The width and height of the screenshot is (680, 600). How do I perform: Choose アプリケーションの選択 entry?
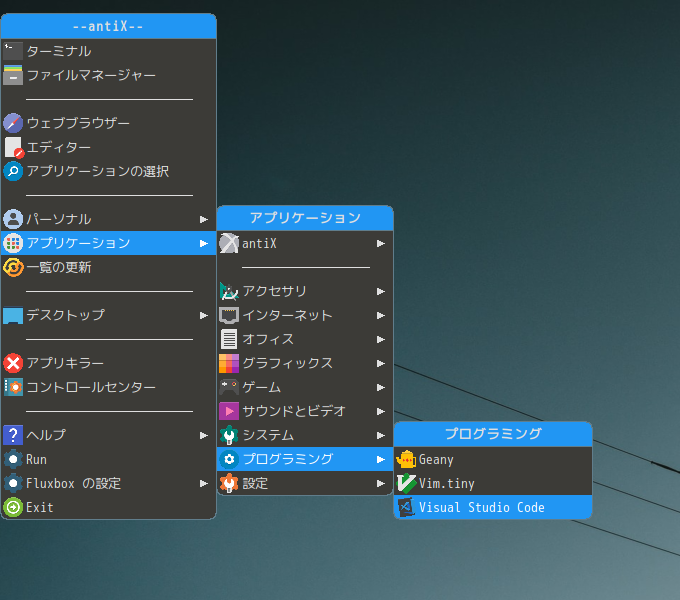[108, 171]
